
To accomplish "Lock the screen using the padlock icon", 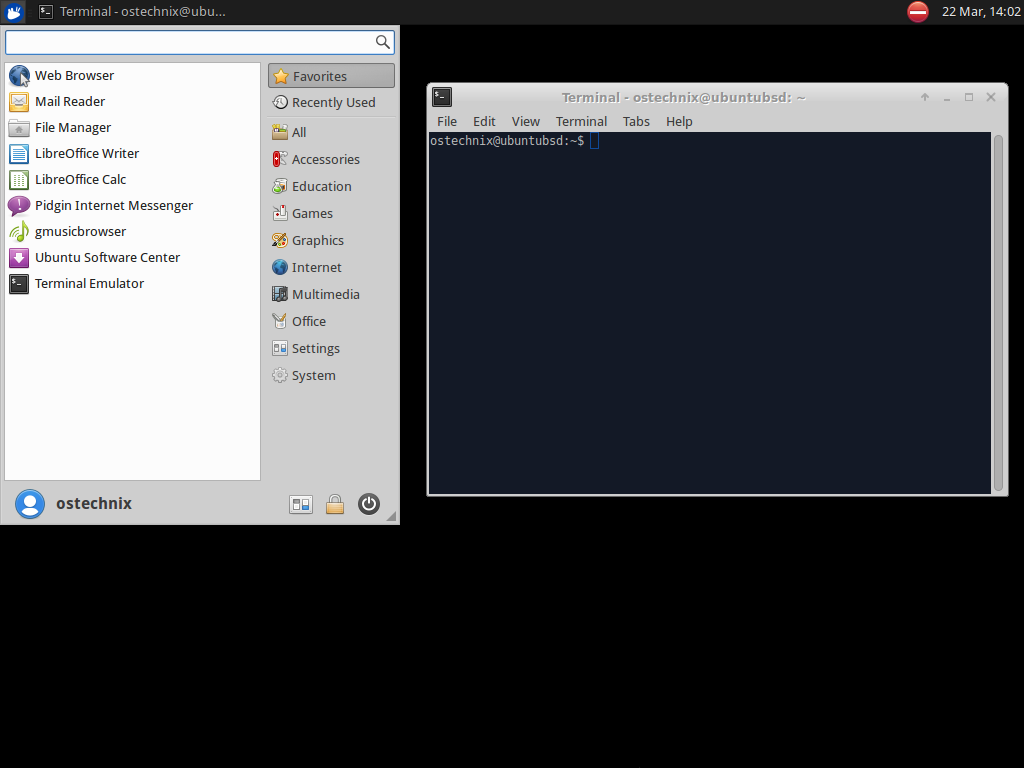I will tap(335, 504).
